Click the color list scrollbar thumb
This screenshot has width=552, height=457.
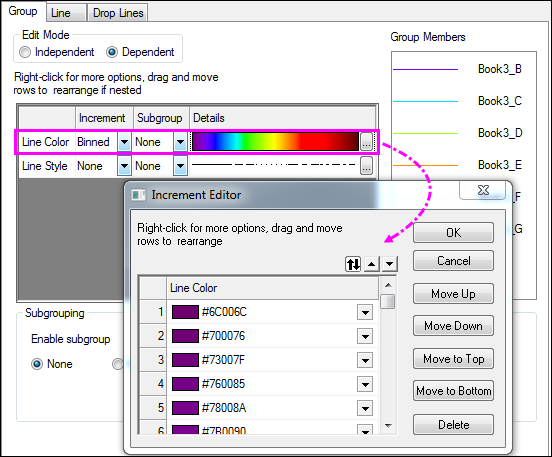388,301
